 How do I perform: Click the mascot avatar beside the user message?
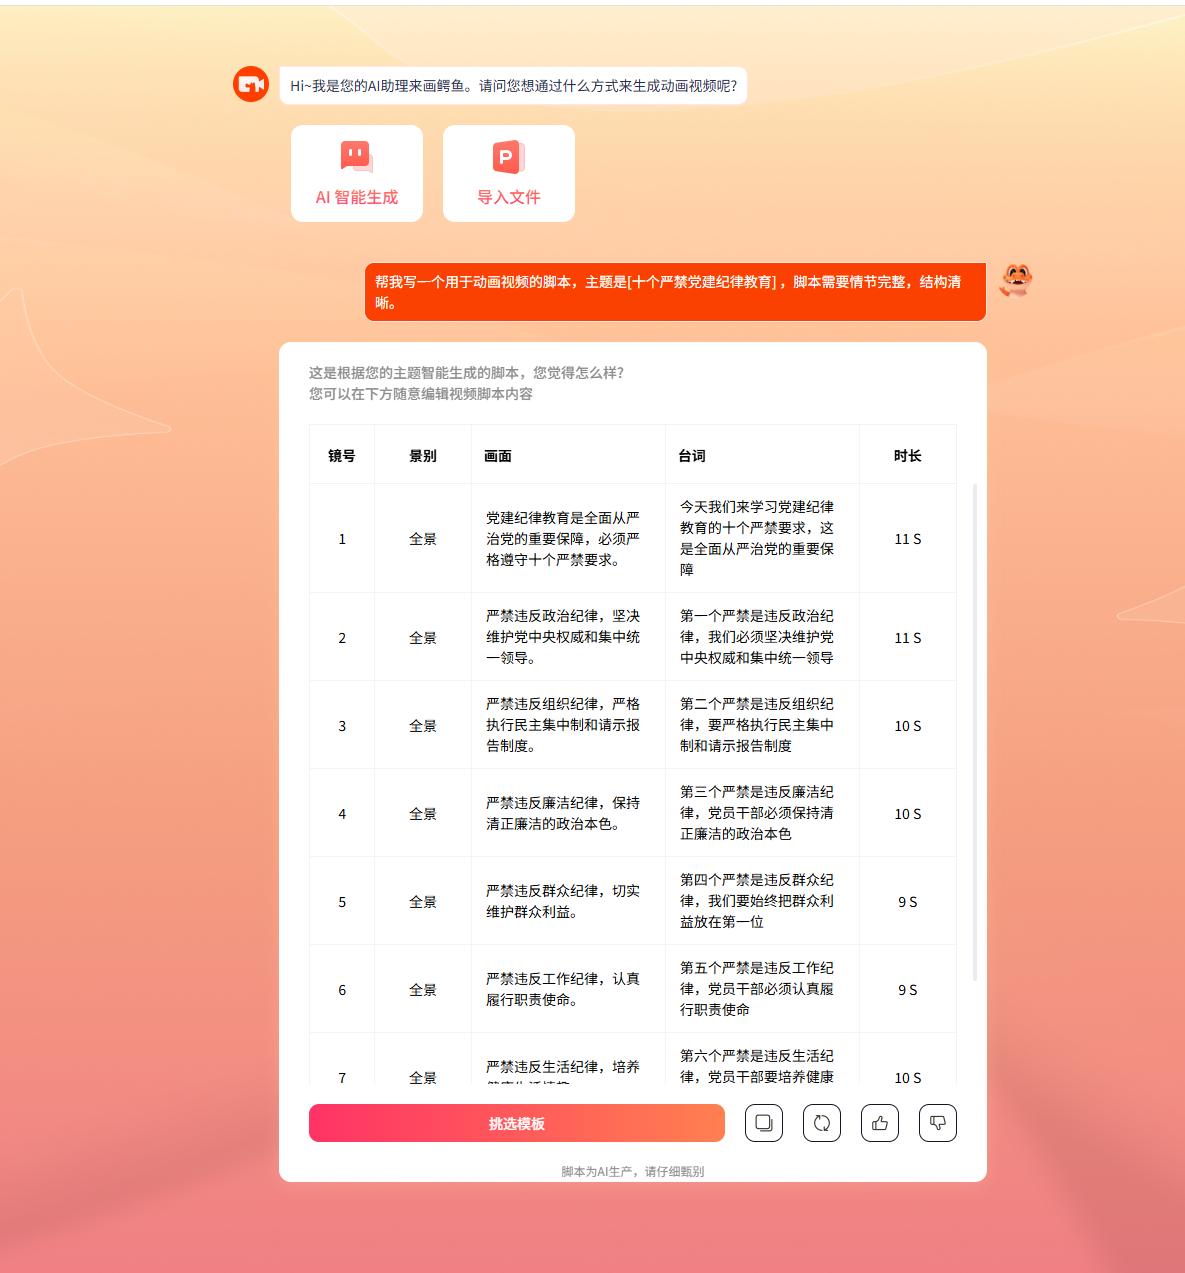click(1016, 281)
